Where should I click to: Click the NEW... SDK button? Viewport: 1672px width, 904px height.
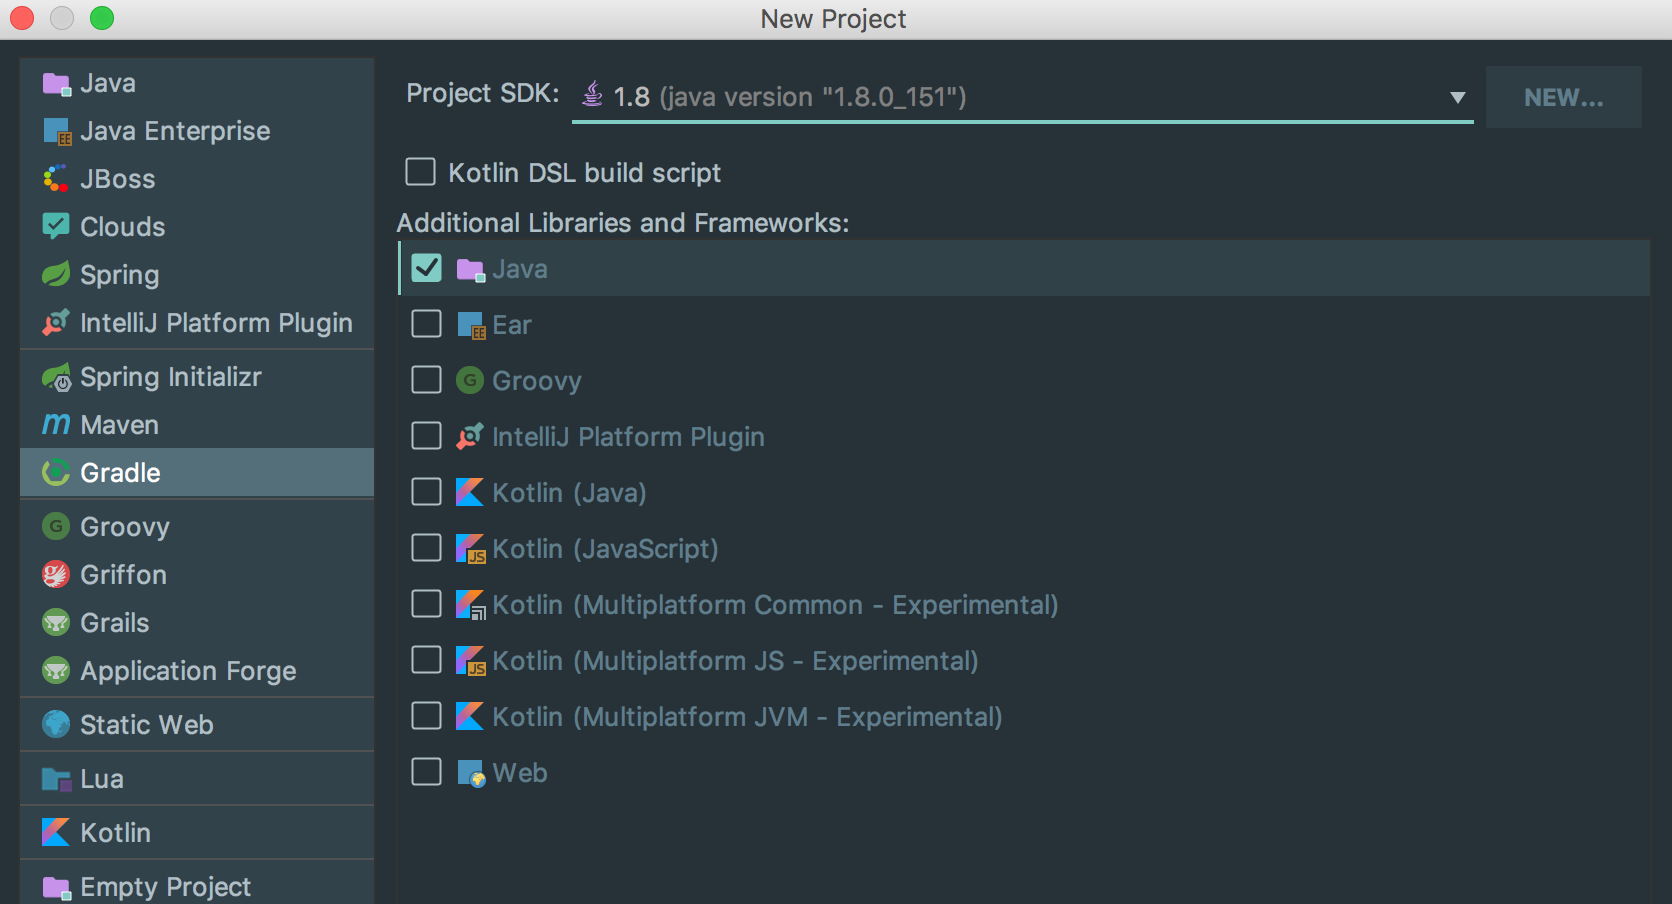(1563, 97)
